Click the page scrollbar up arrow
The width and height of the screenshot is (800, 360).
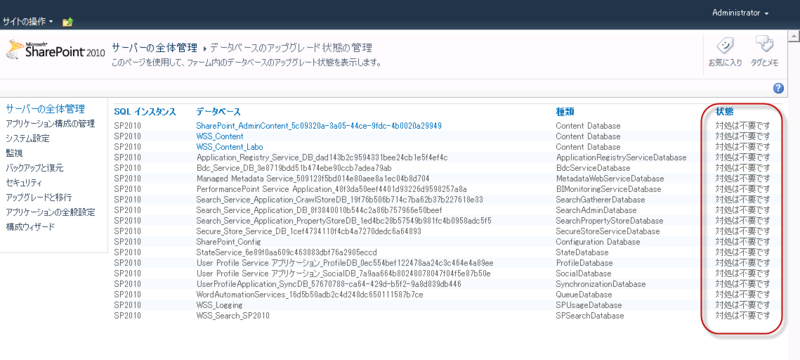pos(794,36)
